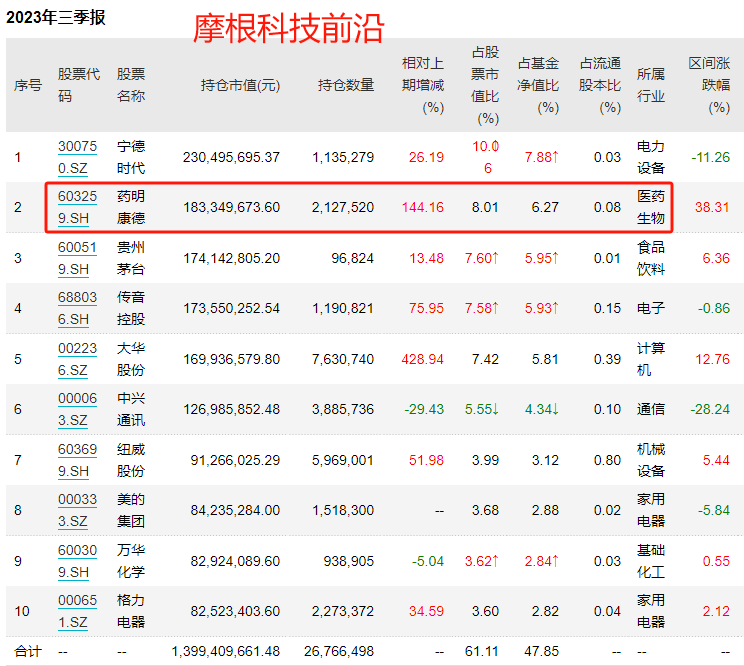Select the 传音控股 stock name cell
The height and width of the screenshot is (666, 744).
point(131,308)
